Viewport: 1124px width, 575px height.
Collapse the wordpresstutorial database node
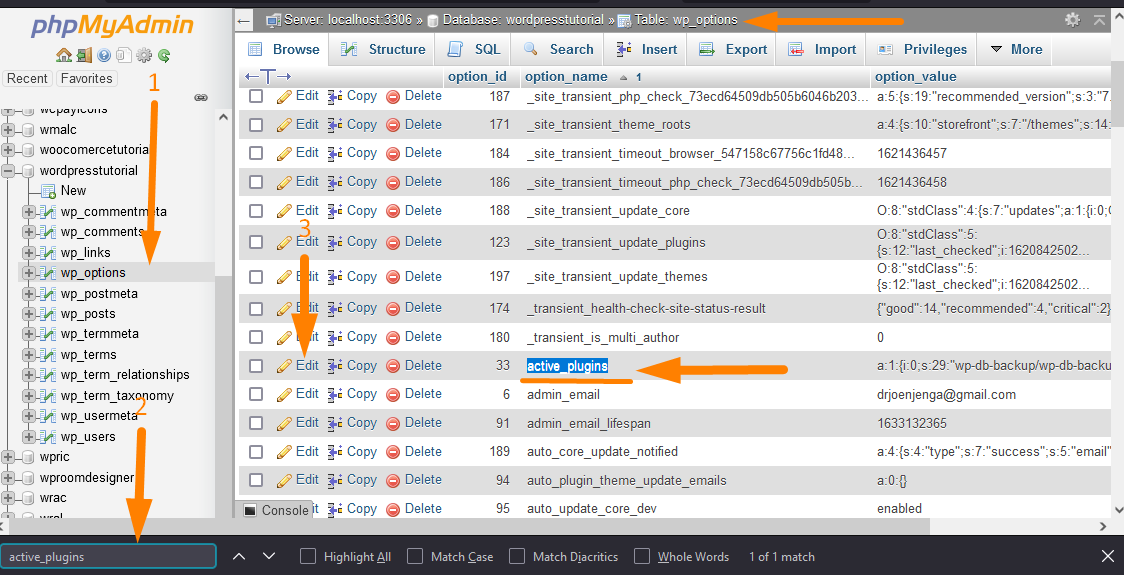(9, 171)
